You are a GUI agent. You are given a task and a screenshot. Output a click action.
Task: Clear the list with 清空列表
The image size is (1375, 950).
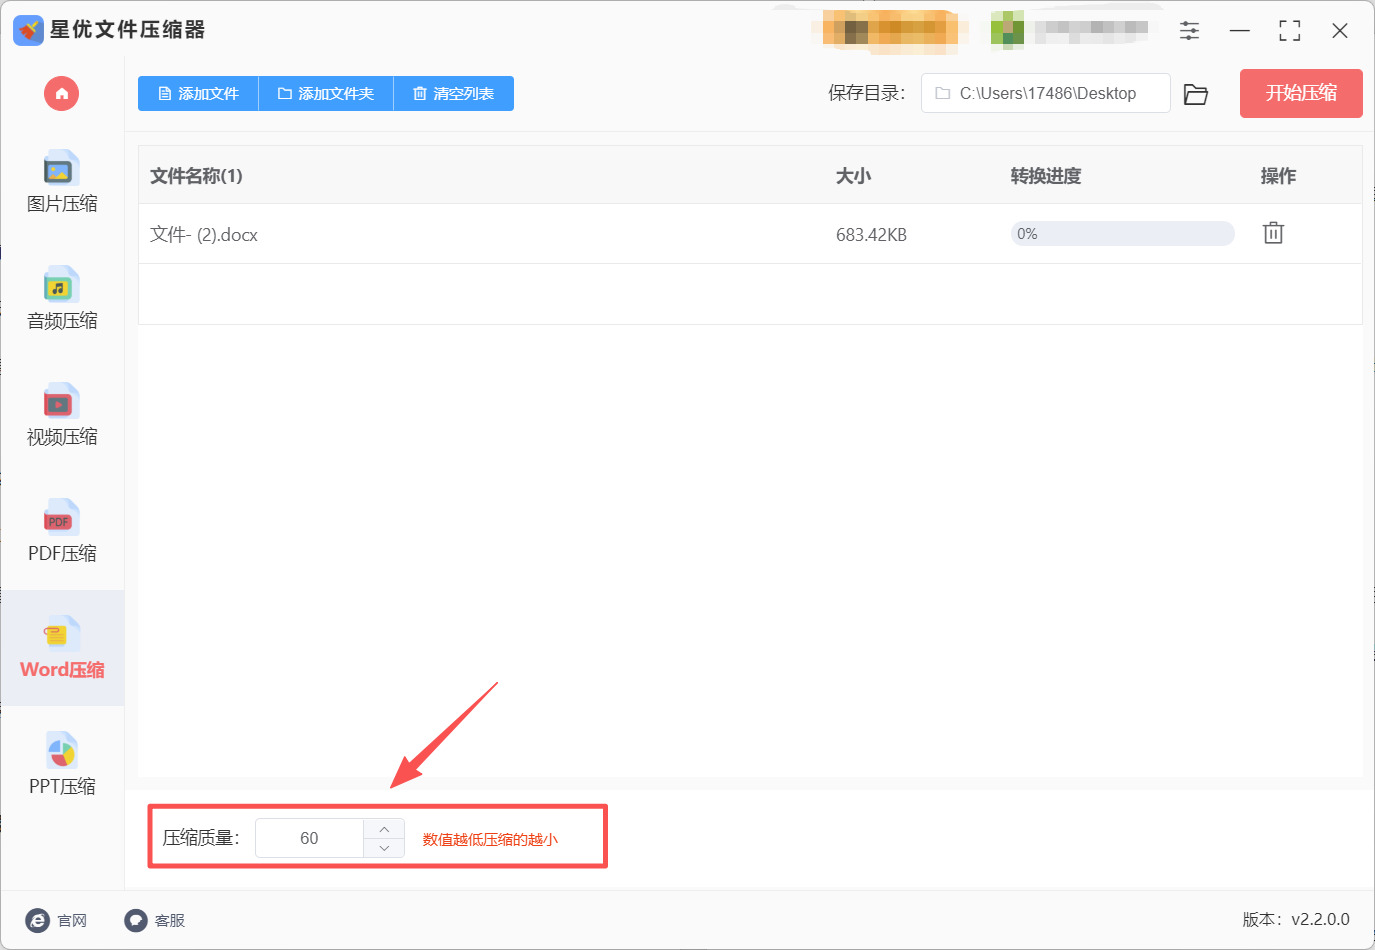454,94
